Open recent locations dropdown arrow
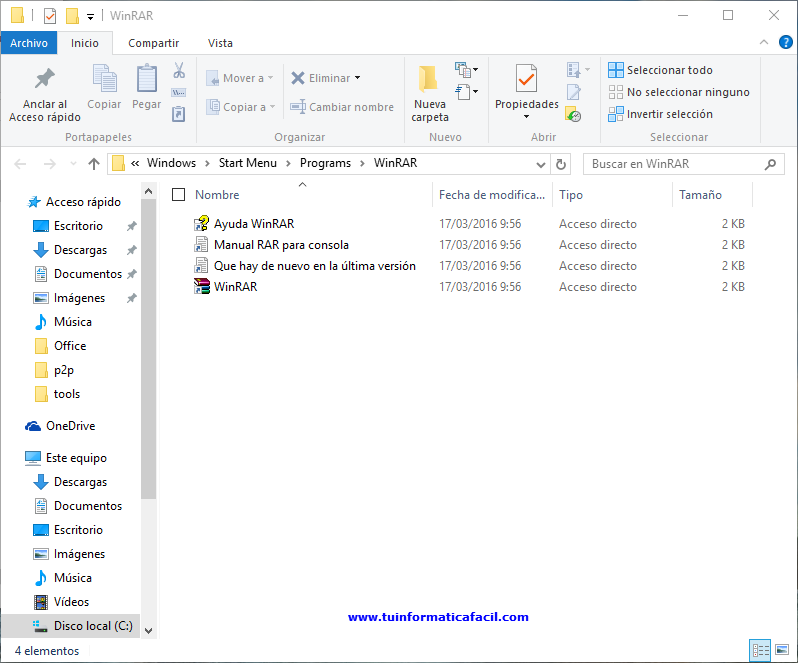This screenshot has height=663, width=798. [73, 164]
